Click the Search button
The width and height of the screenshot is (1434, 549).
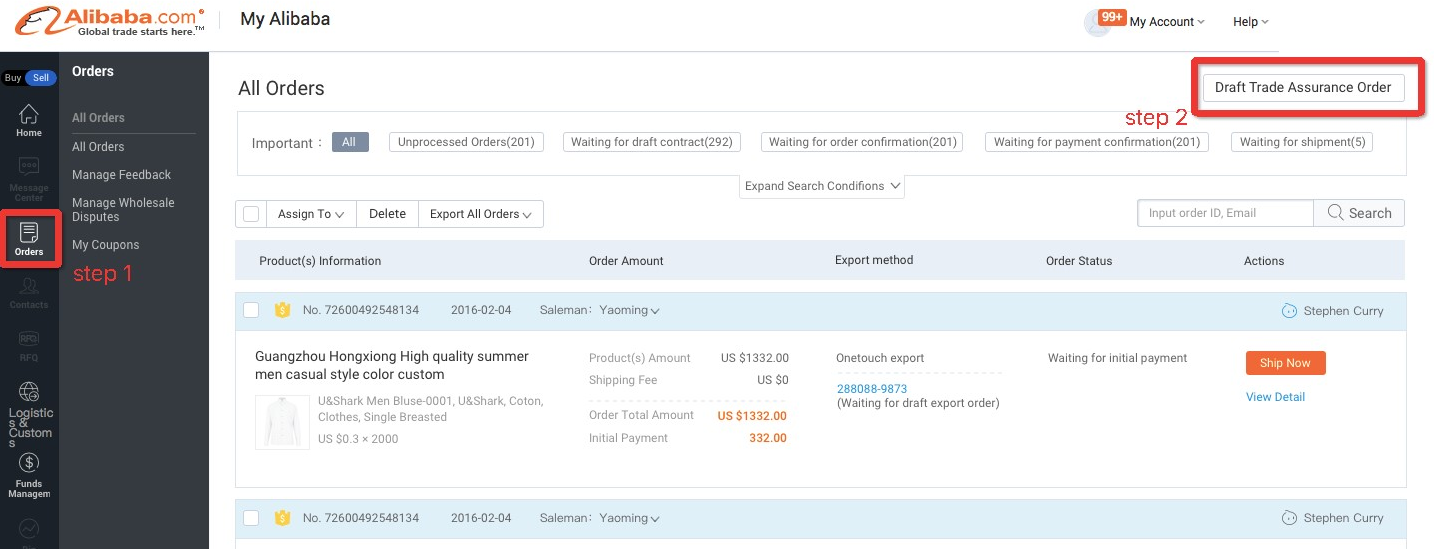click(x=1359, y=213)
